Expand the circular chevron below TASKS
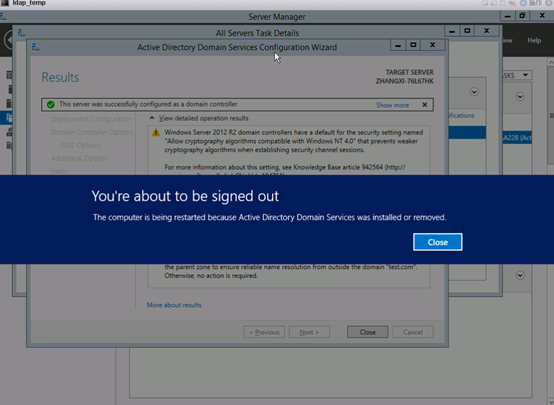 click(x=520, y=96)
